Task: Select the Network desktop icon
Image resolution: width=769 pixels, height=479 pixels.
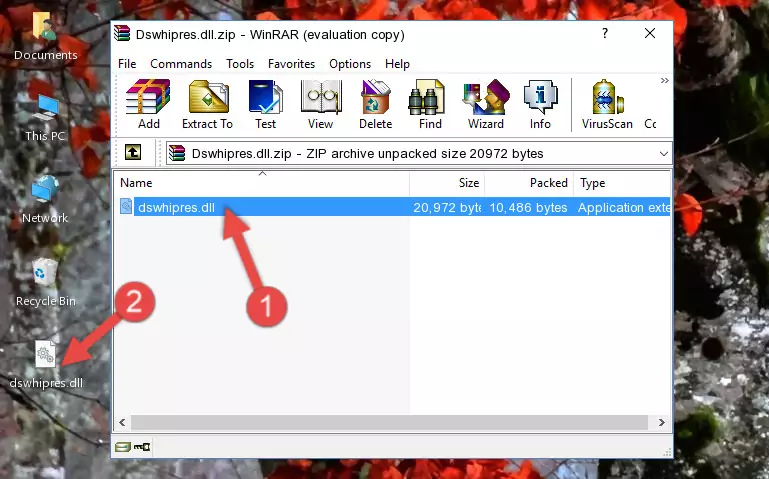Action: (45, 200)
